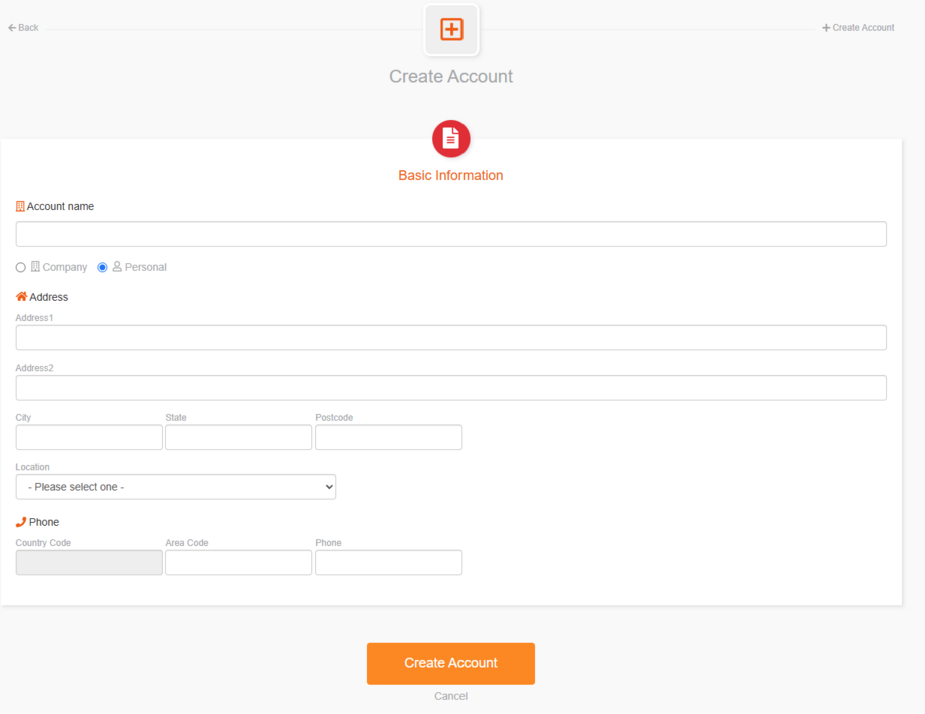Click the top-right Create Account link

click(858, 28)
